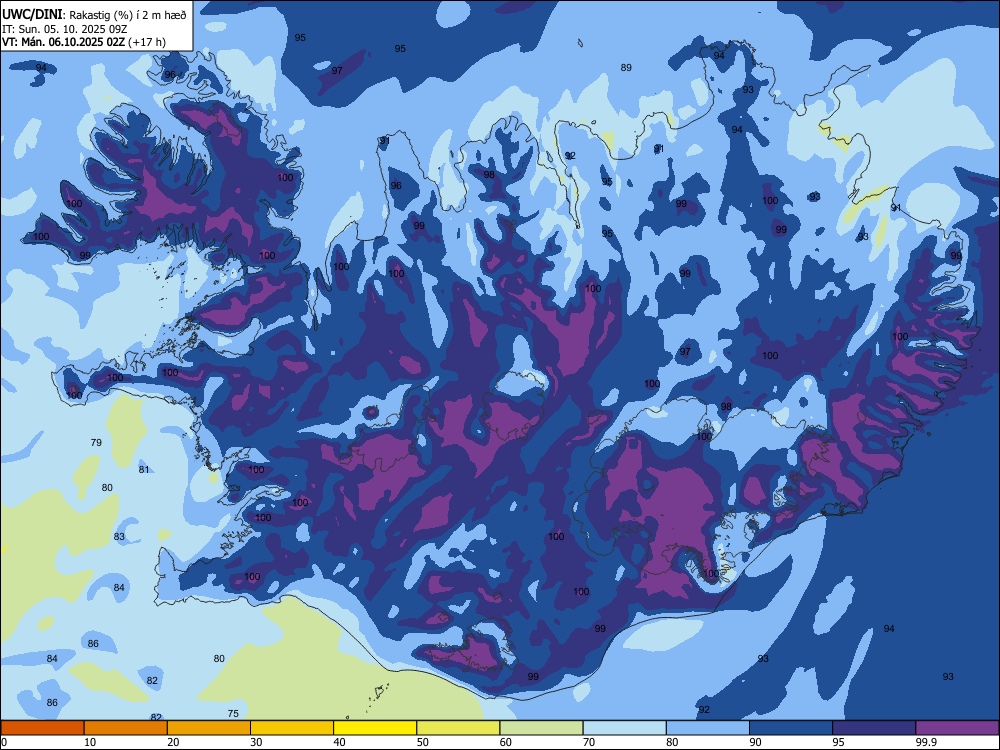Click the UWC/DINI title text

click(x=33, y=15)
